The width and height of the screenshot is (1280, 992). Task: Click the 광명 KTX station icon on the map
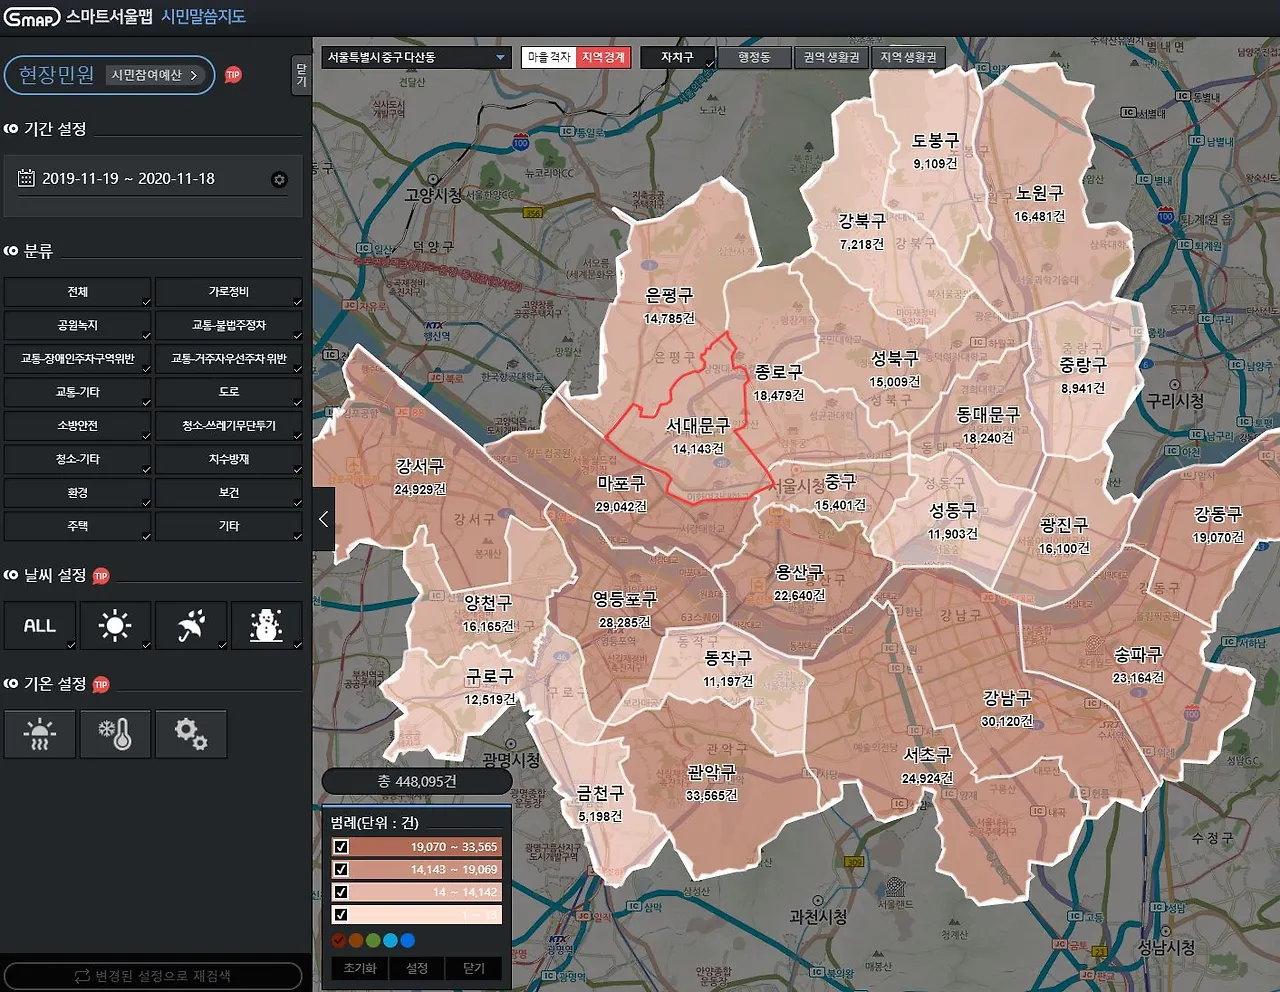point(558,940)
